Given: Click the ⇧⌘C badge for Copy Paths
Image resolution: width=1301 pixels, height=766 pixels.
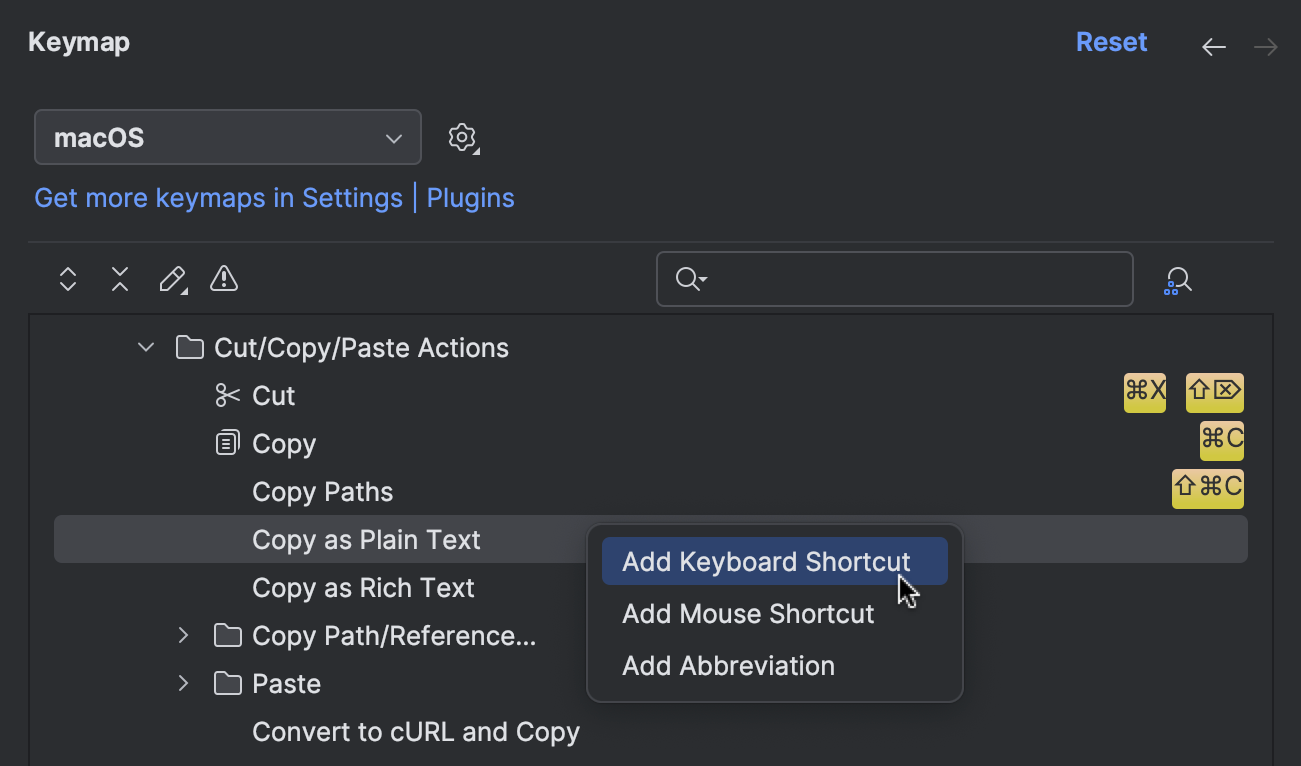Looking at the screenshot, I should (x=1207, y=488).
